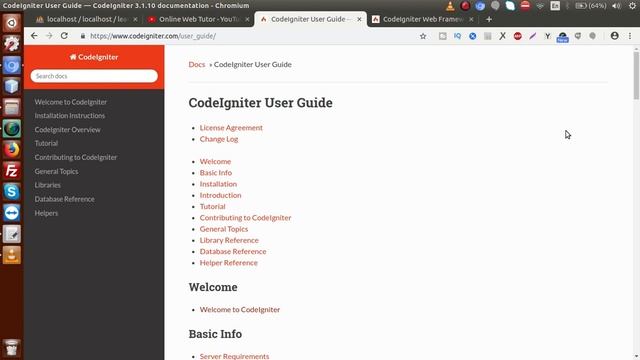Click the Tutorial link in main contents

coord(212,206)
